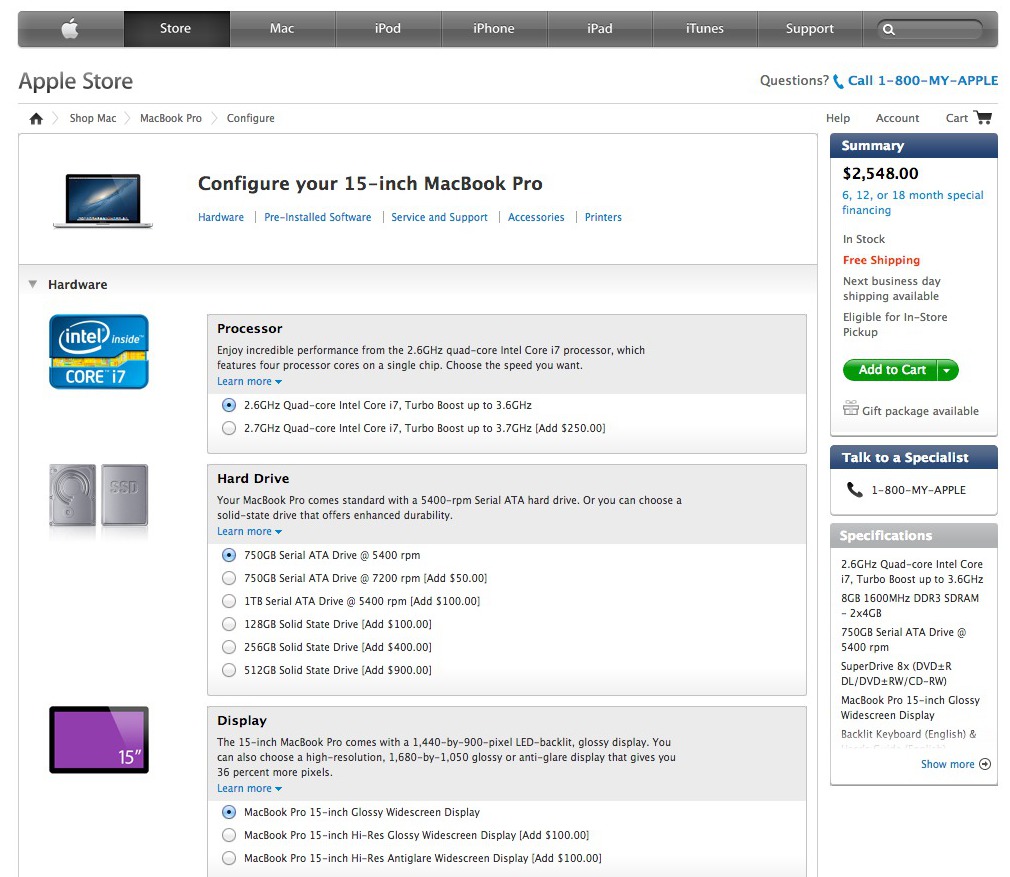Image resolution: width=1010 pixels, height=877 pixels.
Task: Click the Intel Core i7 badge
Action: [99, 352]
